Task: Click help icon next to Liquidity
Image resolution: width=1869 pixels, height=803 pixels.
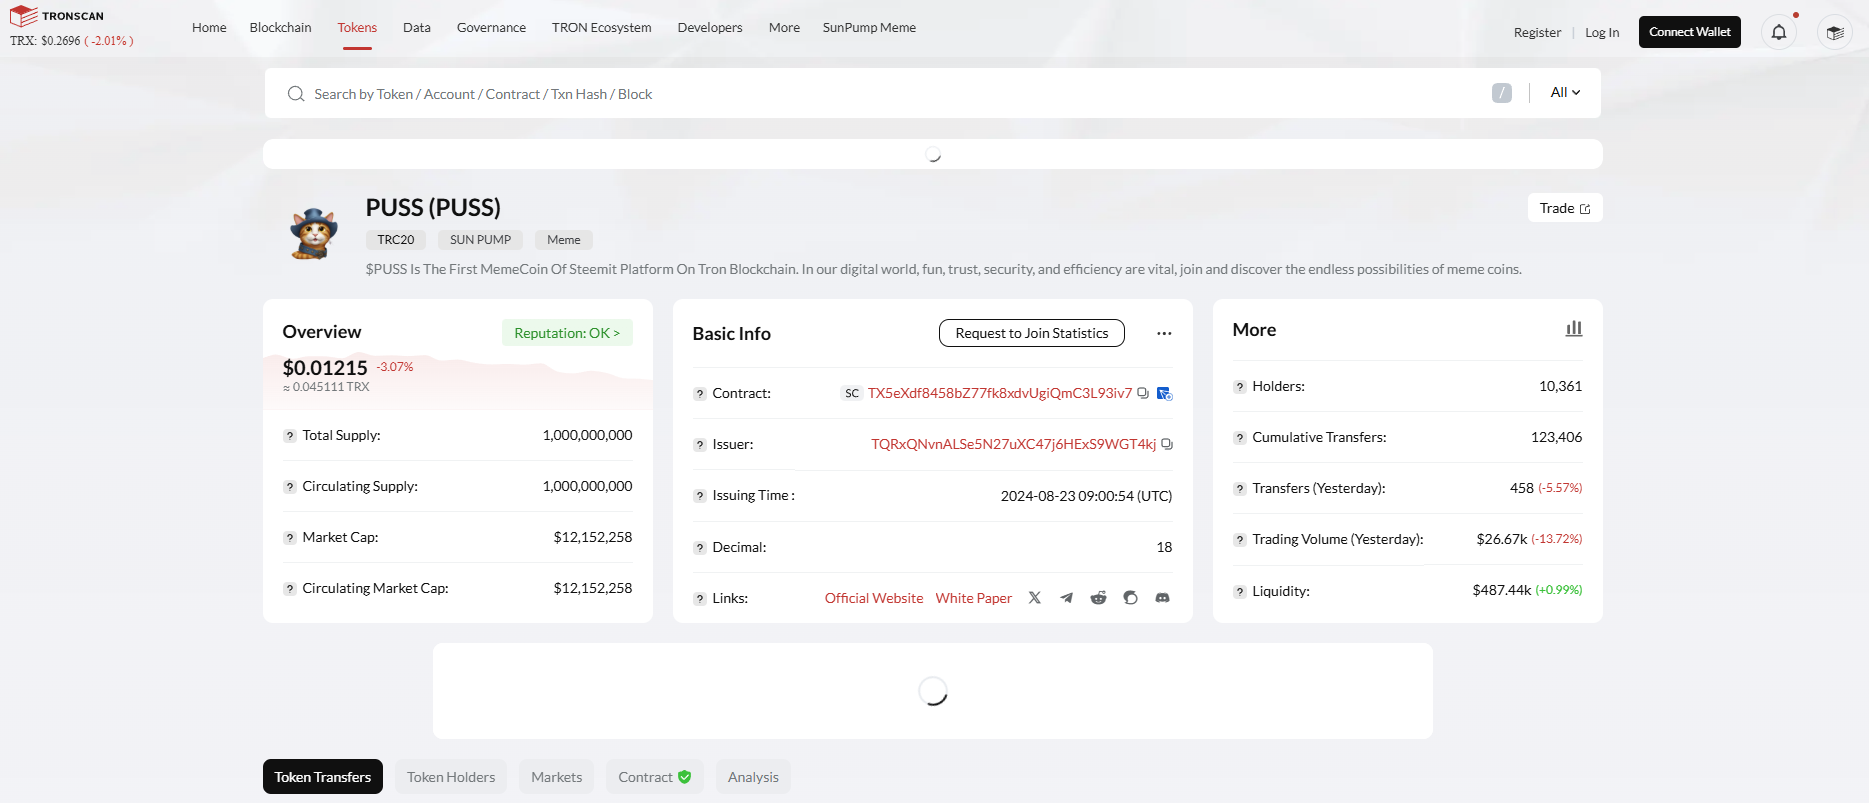Action: coord(1240,592)
